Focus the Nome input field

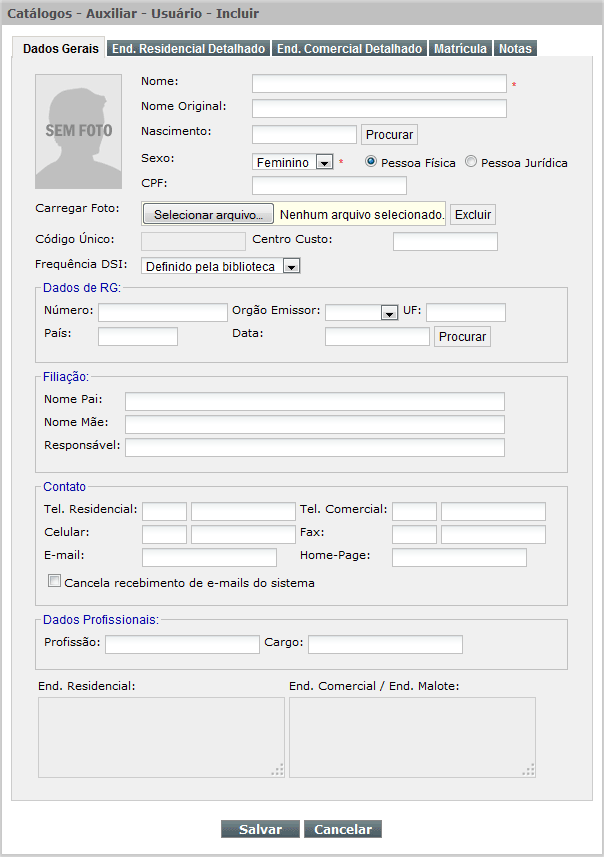(x=379, y=83)
